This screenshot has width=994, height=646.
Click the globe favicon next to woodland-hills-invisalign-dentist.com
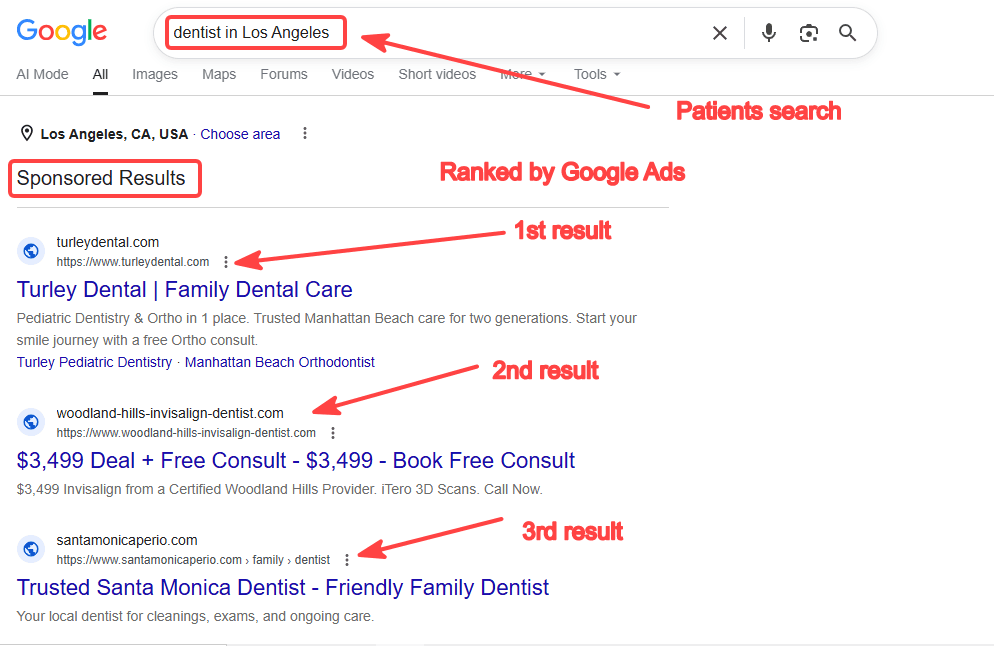[x=30, y=422]
